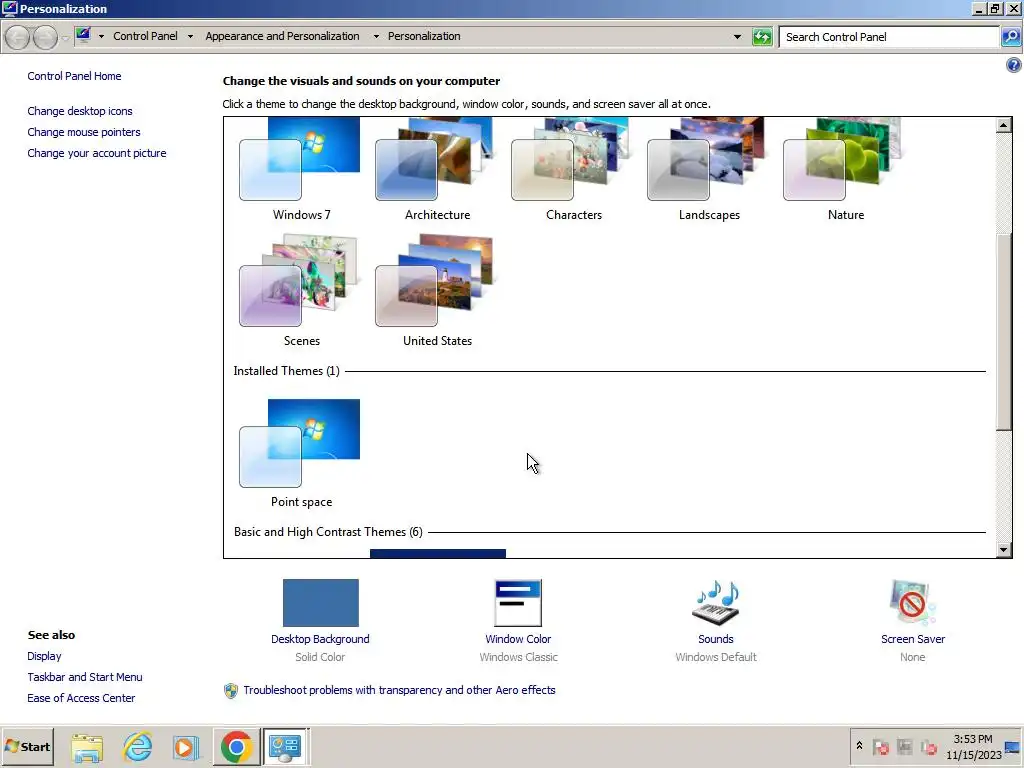Click the Search Control Panel field

(x=889, y=37)
